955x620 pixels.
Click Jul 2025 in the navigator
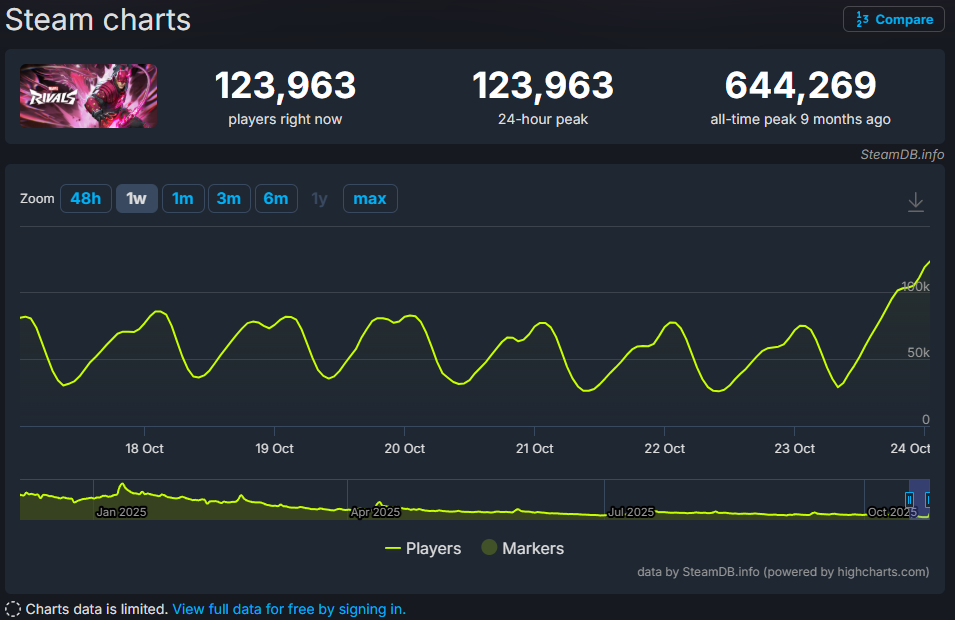tap(631, 512)
